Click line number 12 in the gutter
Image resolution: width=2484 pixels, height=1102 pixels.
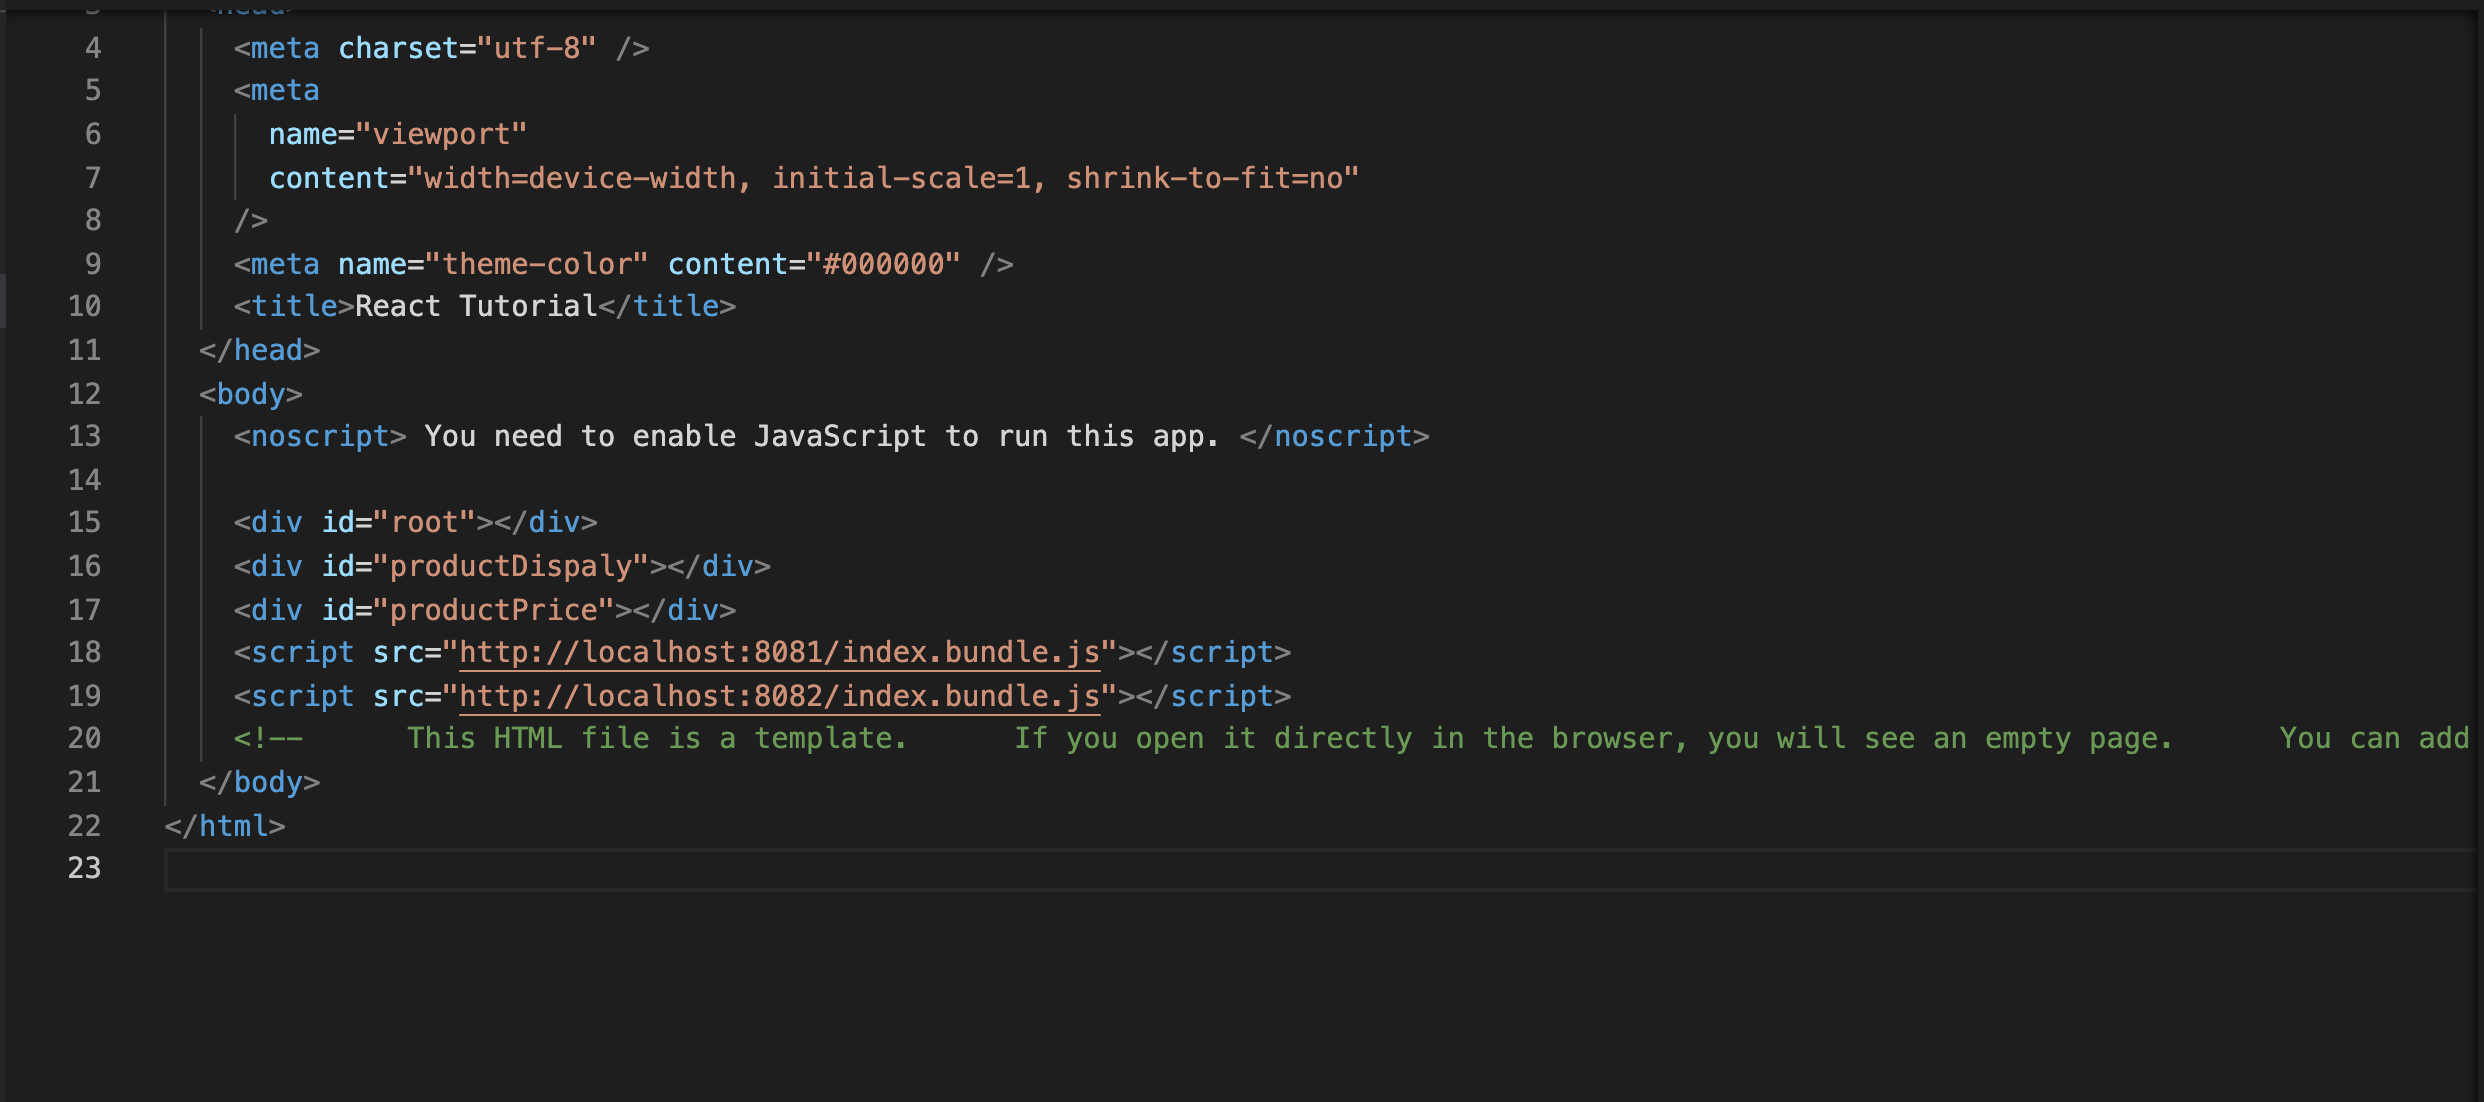85,394
